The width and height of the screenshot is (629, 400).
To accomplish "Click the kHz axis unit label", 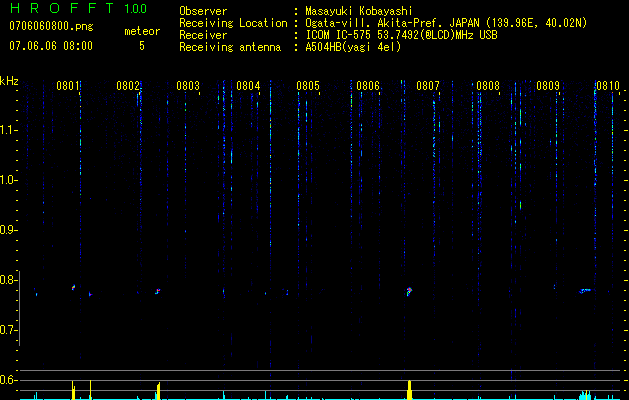I will (x=9, y=81).
